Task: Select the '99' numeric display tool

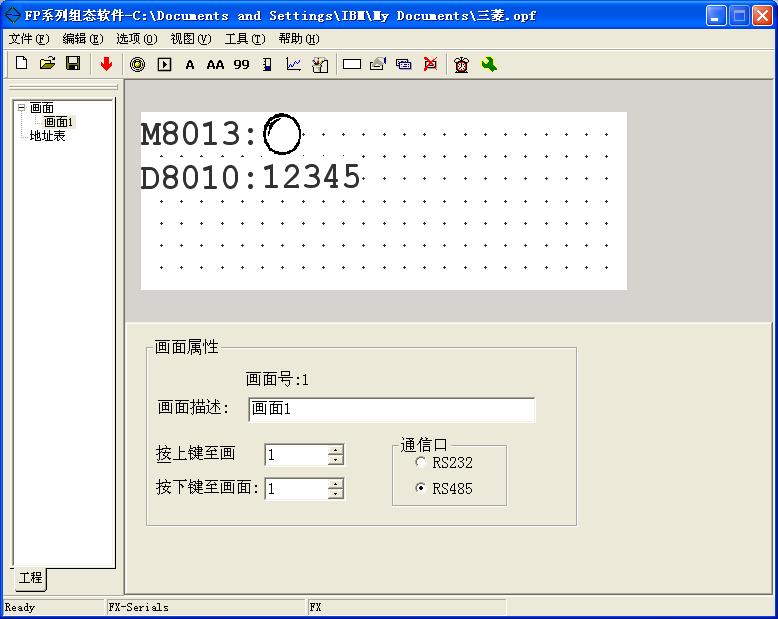Action: pos(241,64)
